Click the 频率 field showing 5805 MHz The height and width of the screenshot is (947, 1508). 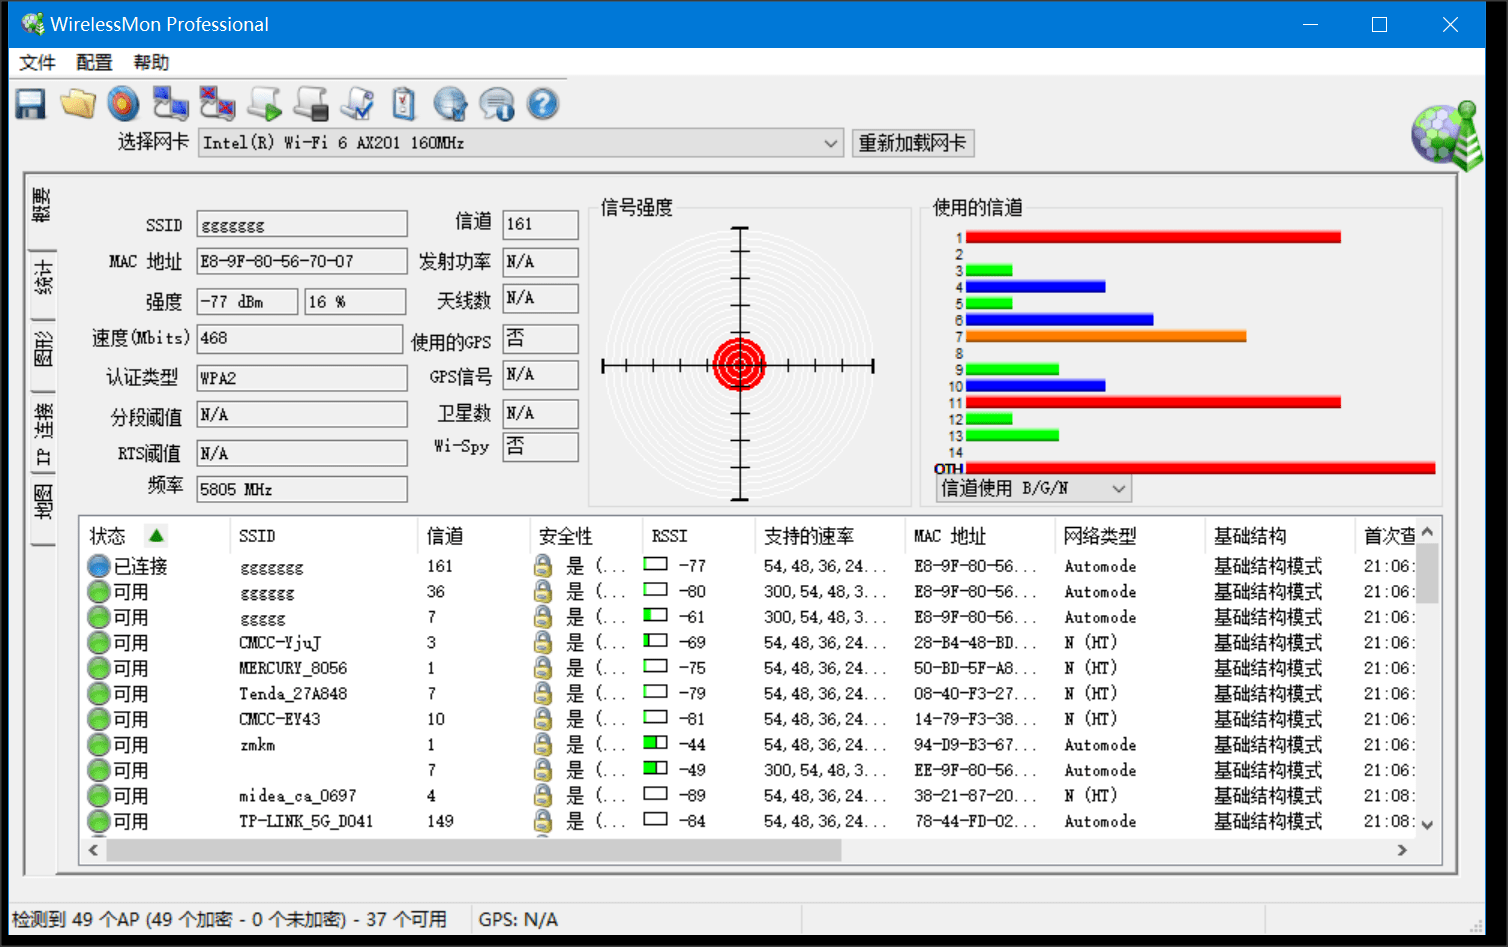(302, 489)
